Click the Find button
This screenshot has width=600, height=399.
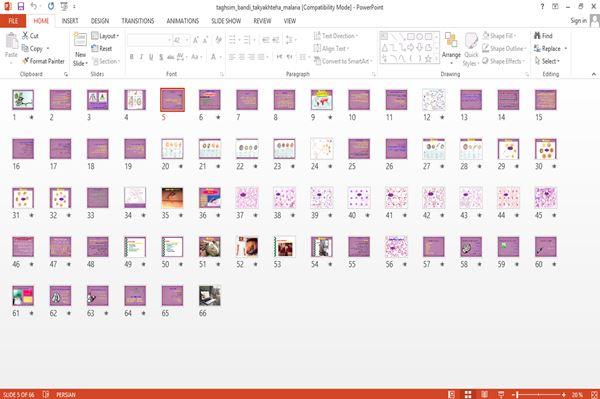[x=543, y=36]
